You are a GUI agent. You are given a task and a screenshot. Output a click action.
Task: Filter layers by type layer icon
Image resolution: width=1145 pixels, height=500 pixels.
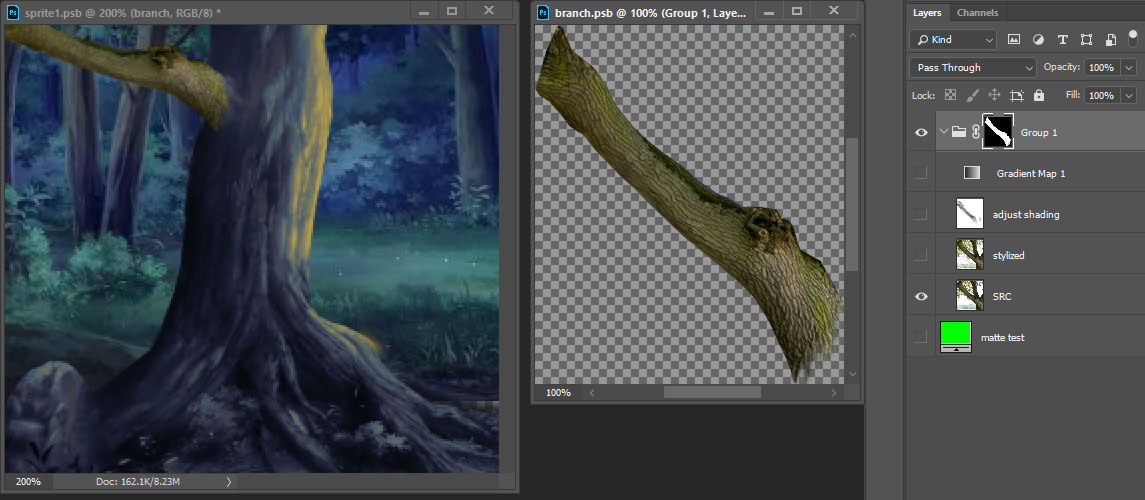pyautogui.click(x=1062, y=40)
